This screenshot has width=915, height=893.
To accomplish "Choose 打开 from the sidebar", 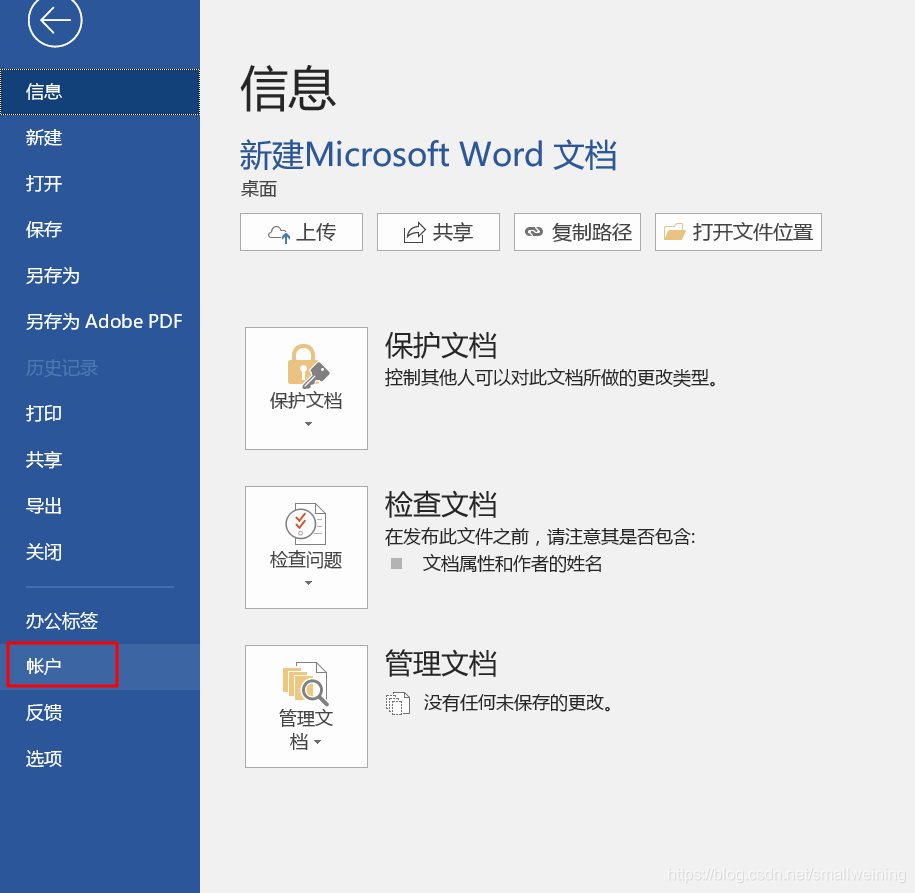I will point(100,184).
